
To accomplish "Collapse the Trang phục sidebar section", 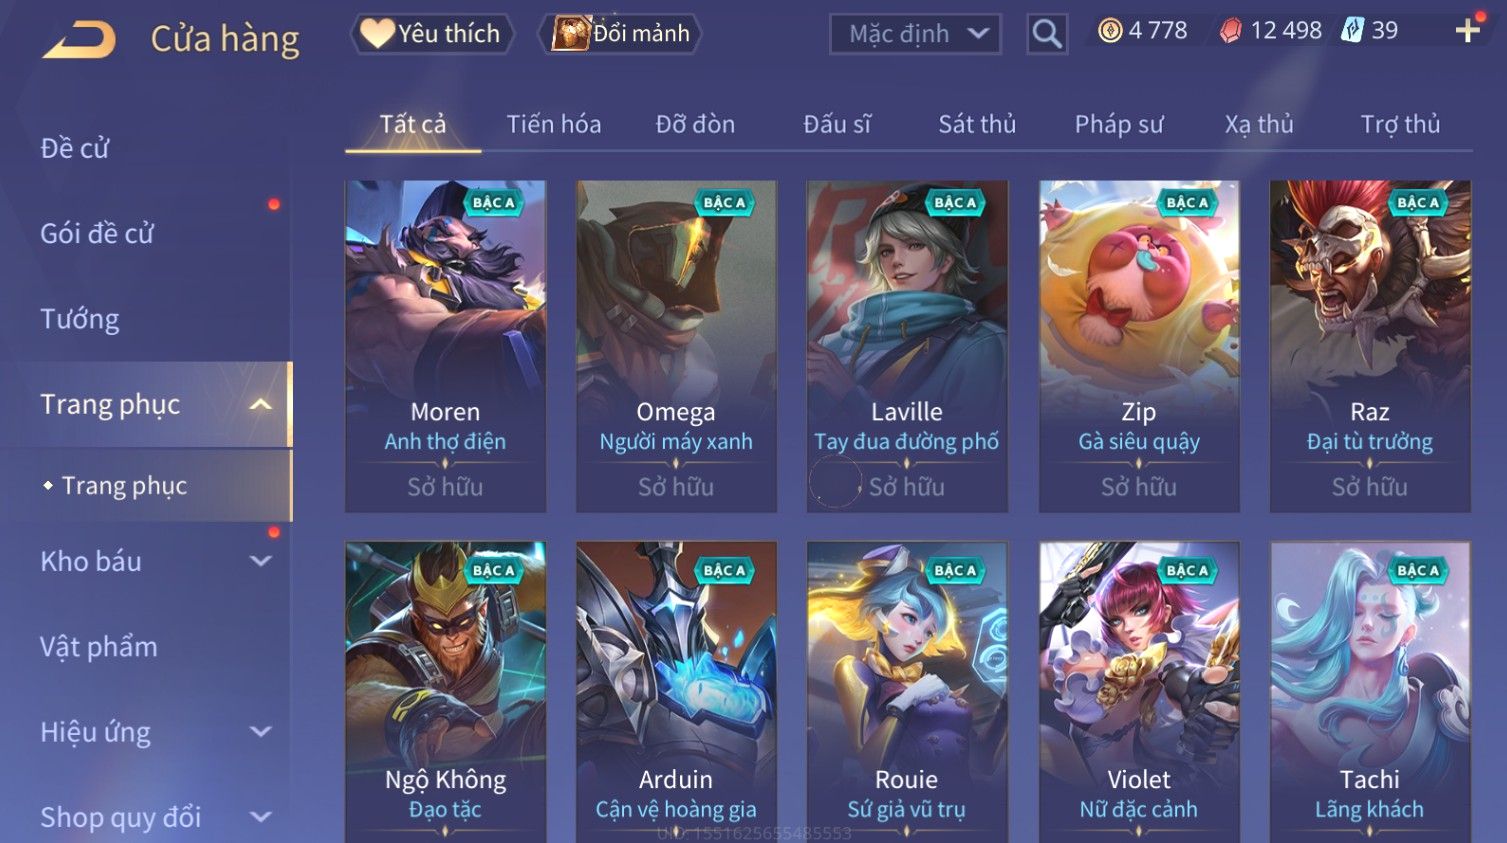I will (x=261, y=405).
